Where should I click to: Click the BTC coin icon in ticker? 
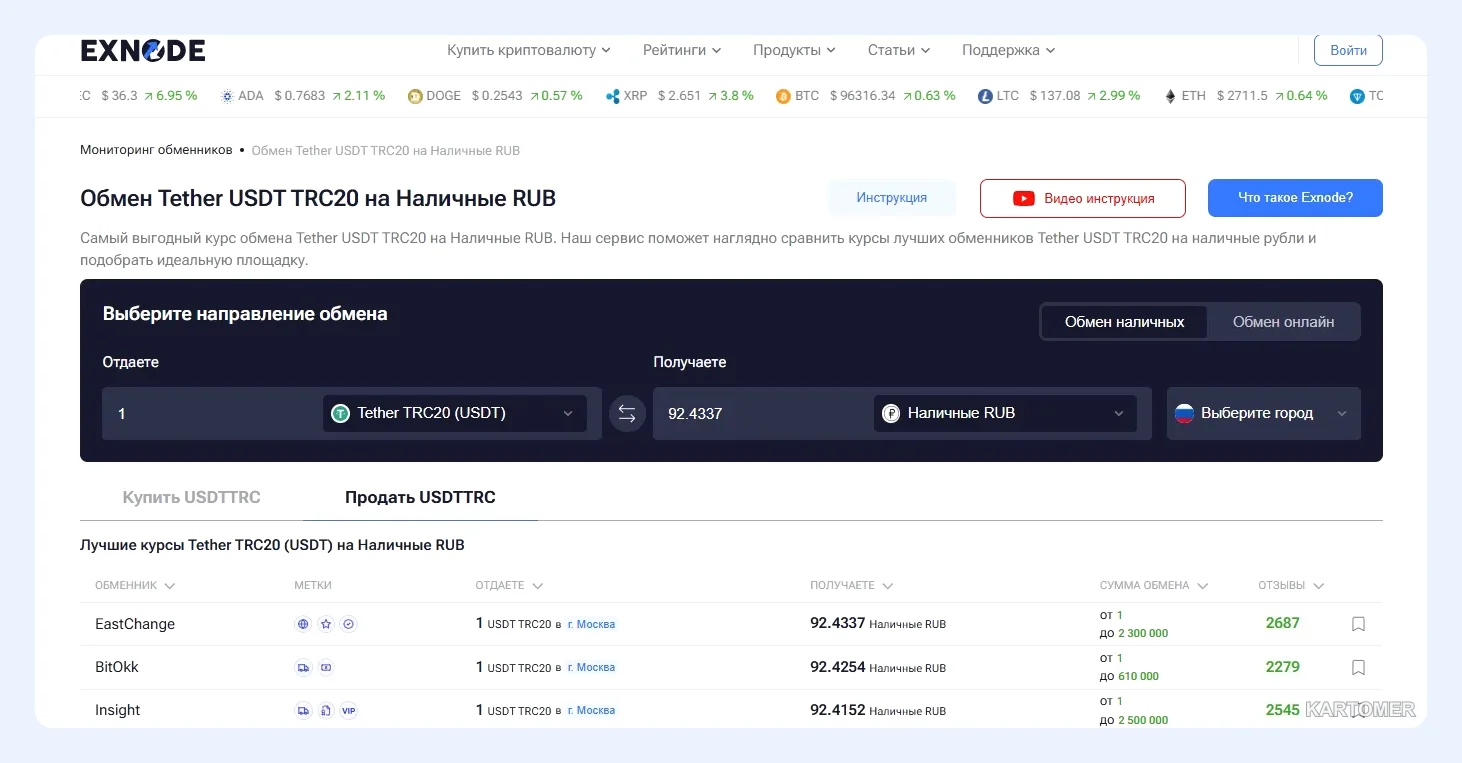point(783,96)
